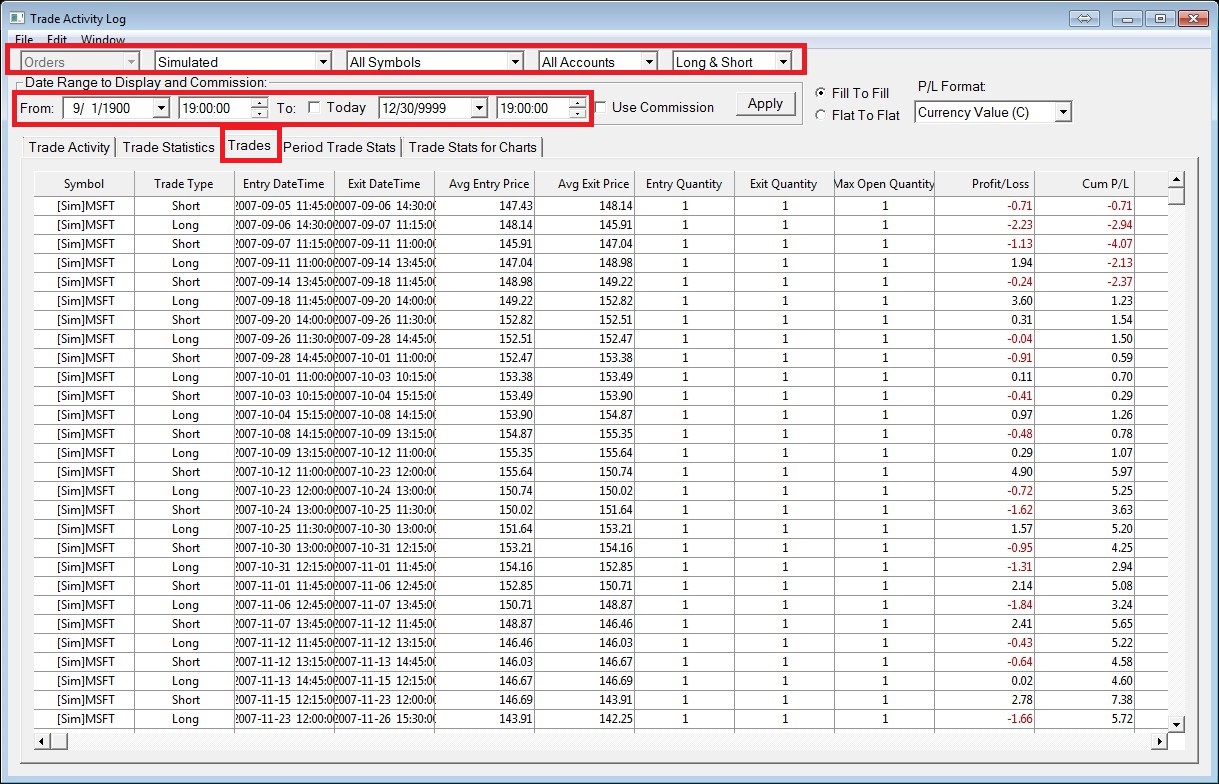The height and width of the screenshot is (784, 1219).
Task: Open the File menu
Action: pyautogui.click(x=24, y=40)
